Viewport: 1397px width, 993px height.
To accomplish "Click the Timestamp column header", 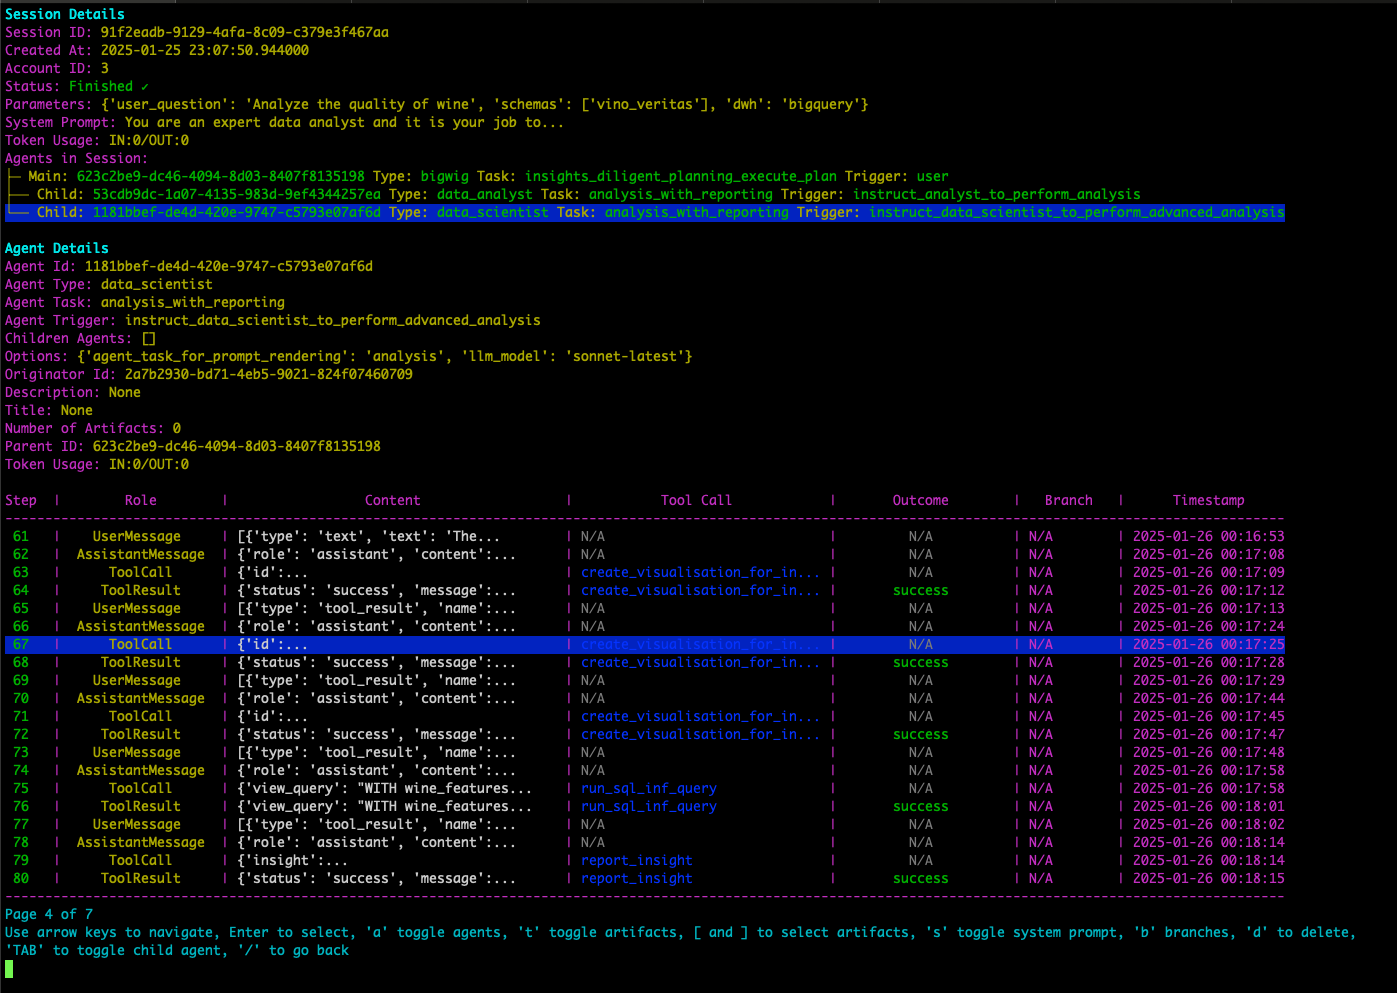I will point(1208,501).
